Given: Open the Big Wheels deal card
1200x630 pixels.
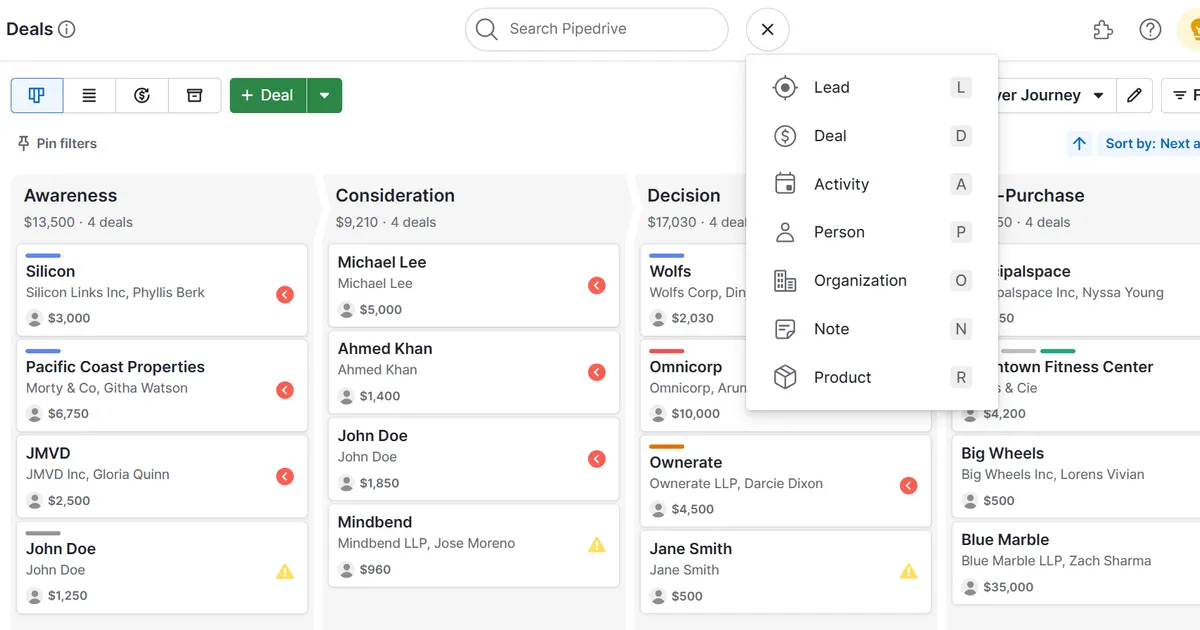Looking at the screenshot, I should [1076, 476].
